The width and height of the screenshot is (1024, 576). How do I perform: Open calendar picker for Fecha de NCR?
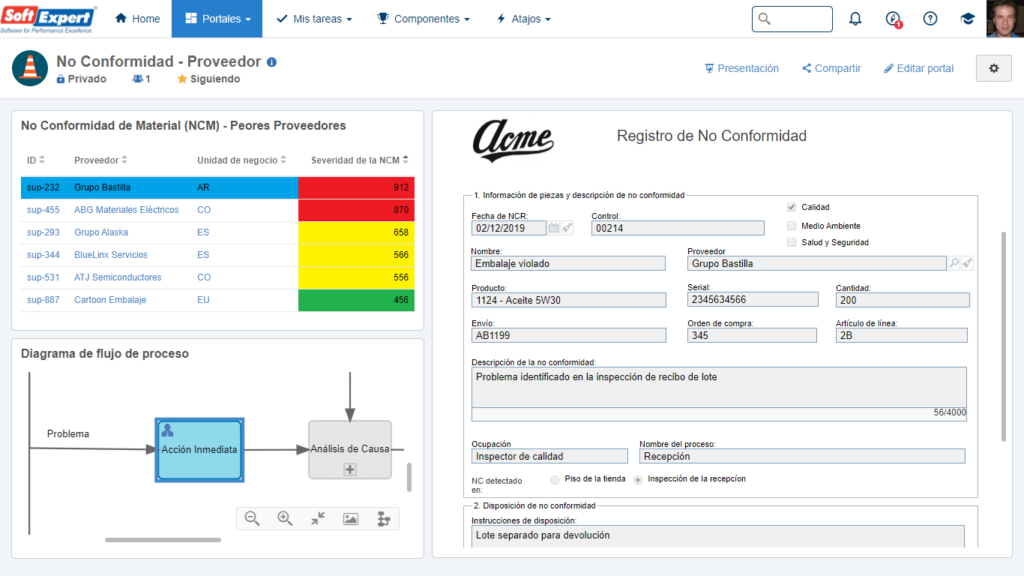coord(553,228)
